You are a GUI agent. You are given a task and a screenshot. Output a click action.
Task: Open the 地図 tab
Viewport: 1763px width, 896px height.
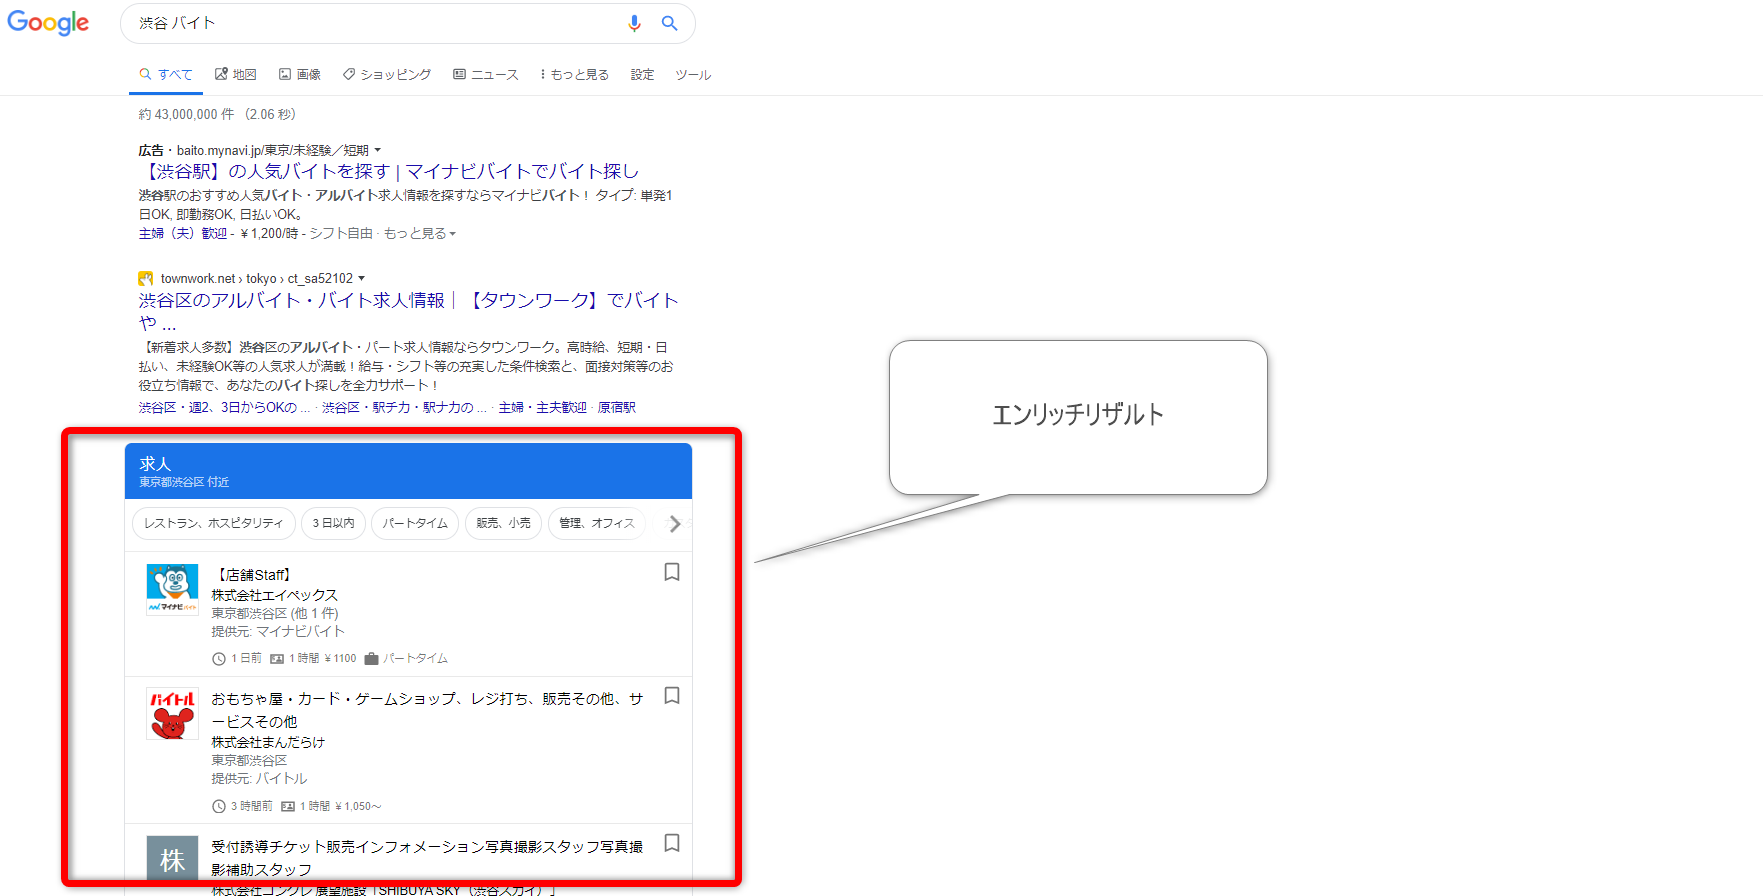pyautogui.click(x=236, y=75)
